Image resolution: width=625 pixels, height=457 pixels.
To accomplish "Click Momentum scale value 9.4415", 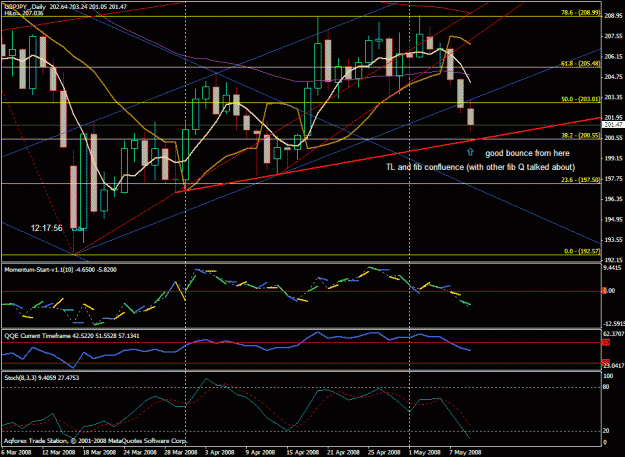I will 613,268.
